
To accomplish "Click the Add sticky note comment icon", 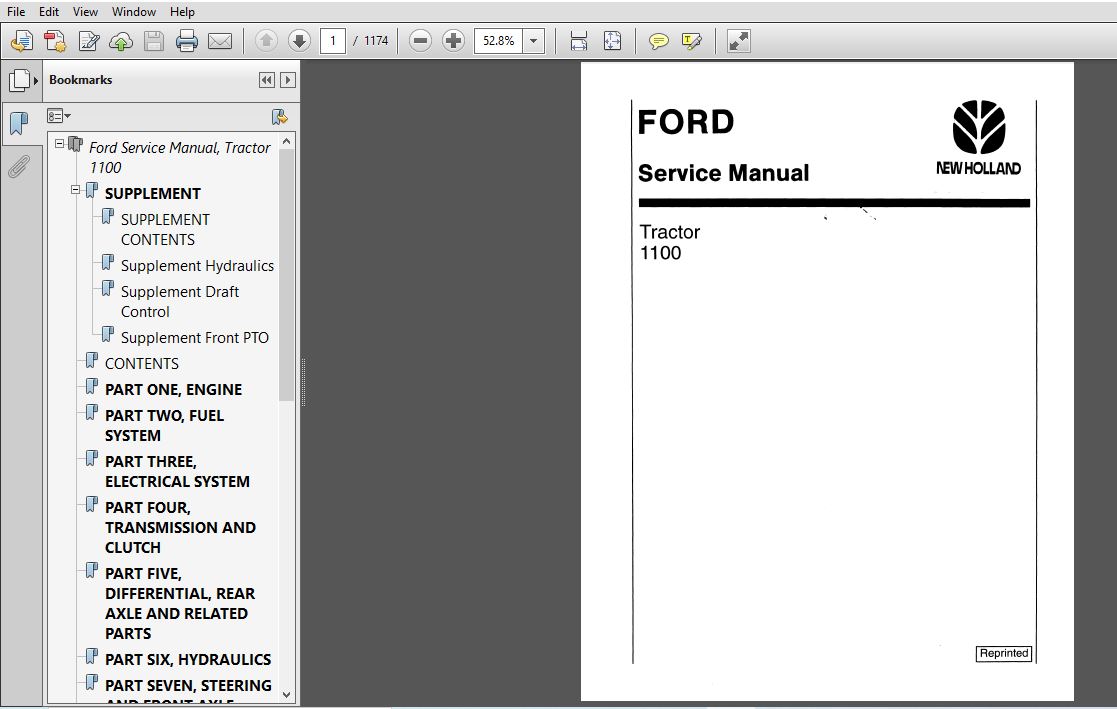I will point(658,41).
